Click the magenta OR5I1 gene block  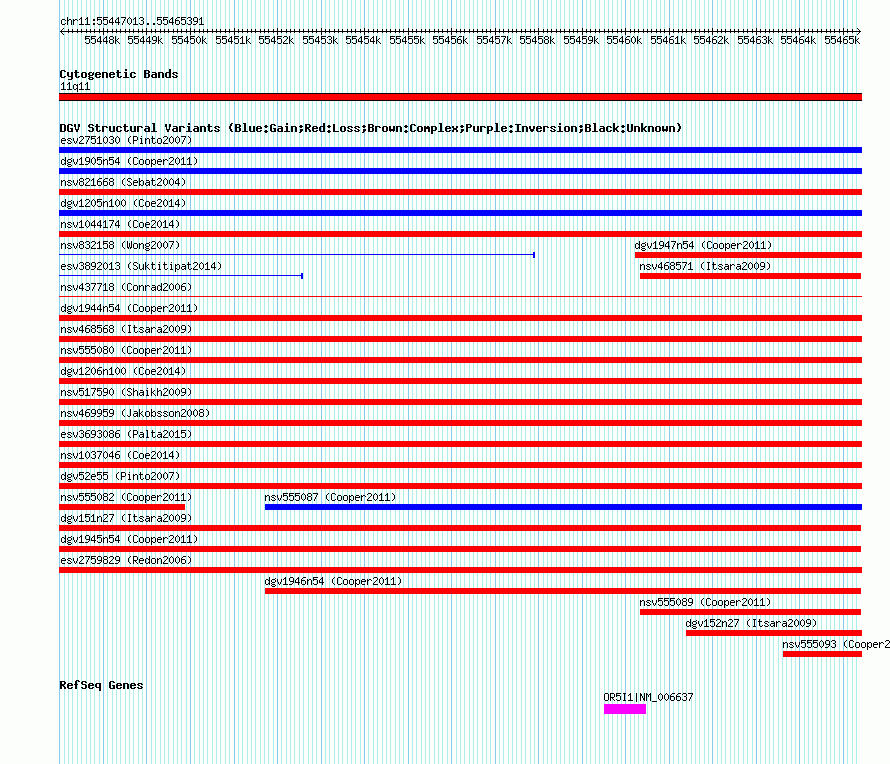coord(625,709)
